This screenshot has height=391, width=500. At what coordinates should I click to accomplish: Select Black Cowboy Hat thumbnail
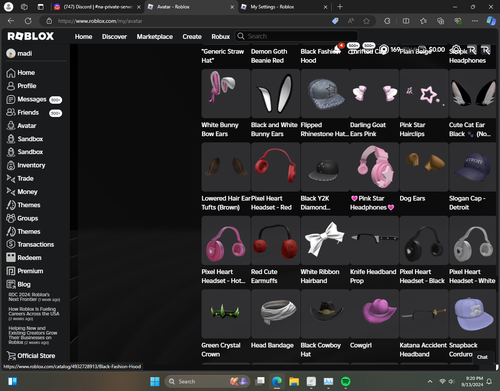click(x=325, y=314)
